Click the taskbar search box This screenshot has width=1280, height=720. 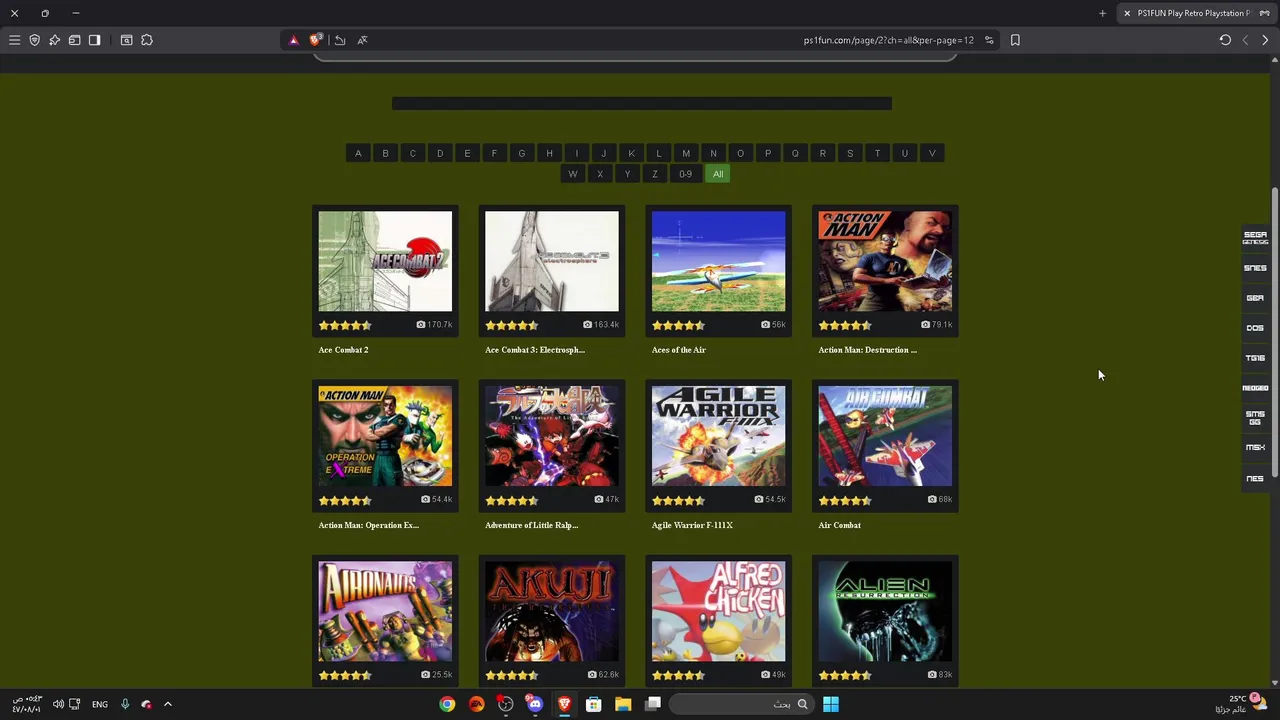(x=741, y=704)
